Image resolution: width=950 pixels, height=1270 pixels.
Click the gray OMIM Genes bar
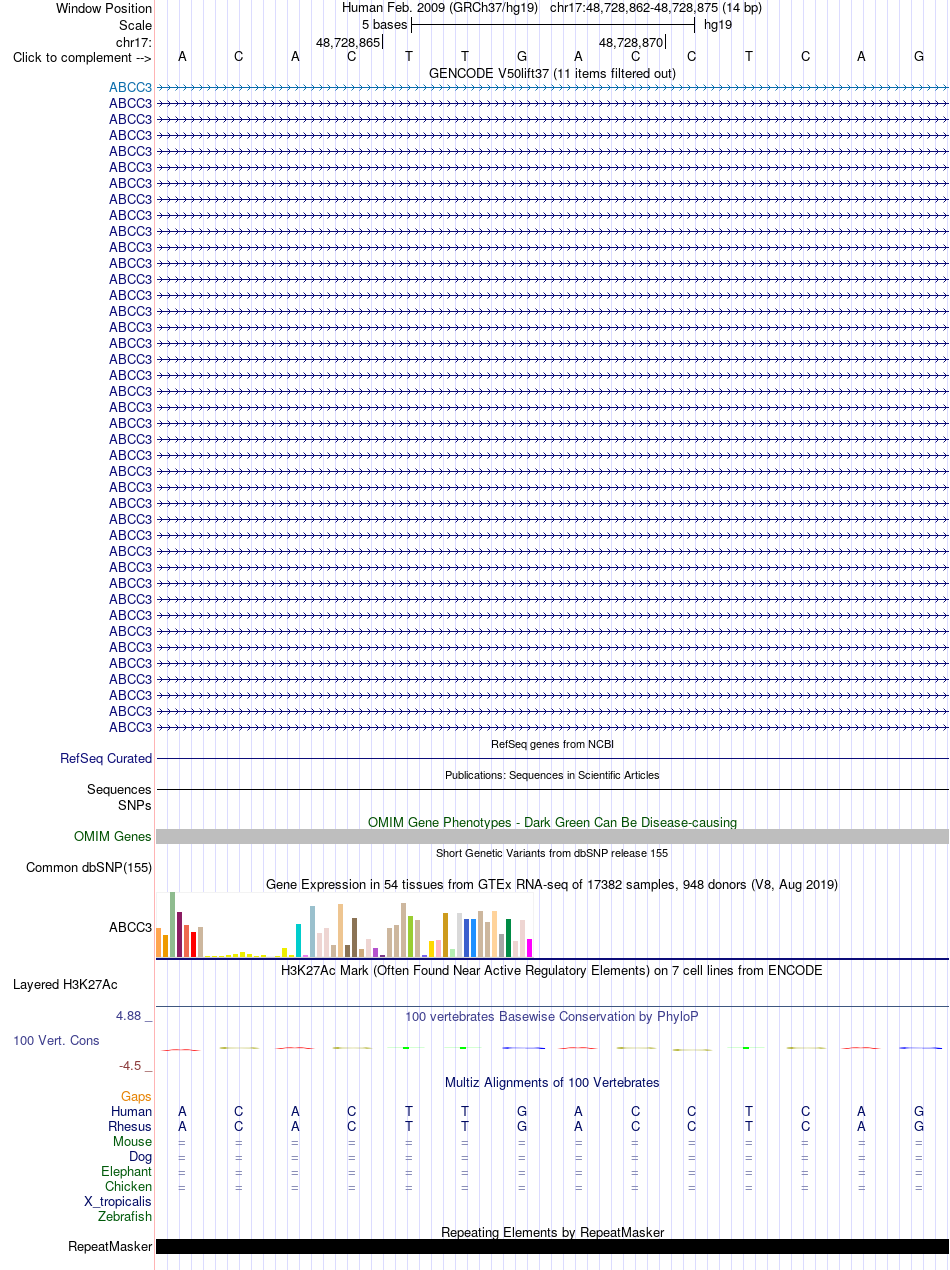(552, 836)
